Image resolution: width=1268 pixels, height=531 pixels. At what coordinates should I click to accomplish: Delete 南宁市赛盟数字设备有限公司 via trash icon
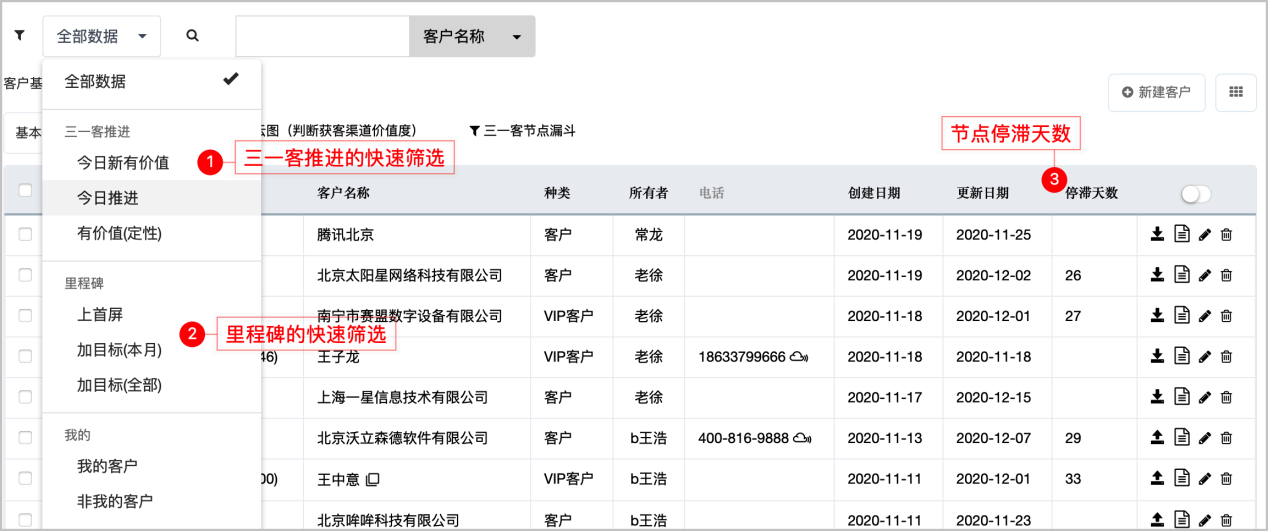[1226, 315]
